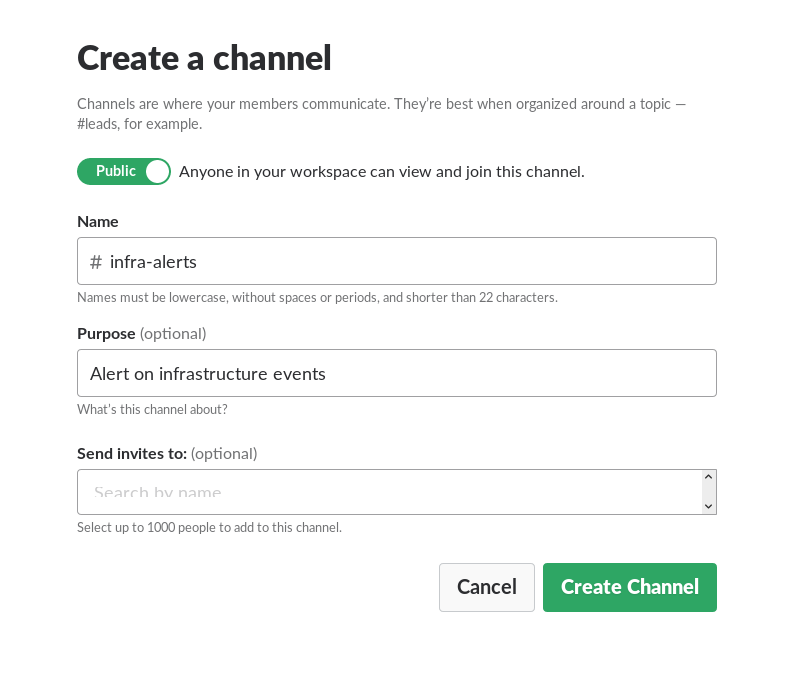Image resolution: width=806 pixels, height=686 pixels.
Task: Click the 'Anyone in your workspace' description text
Action: [x=381, y=172]
